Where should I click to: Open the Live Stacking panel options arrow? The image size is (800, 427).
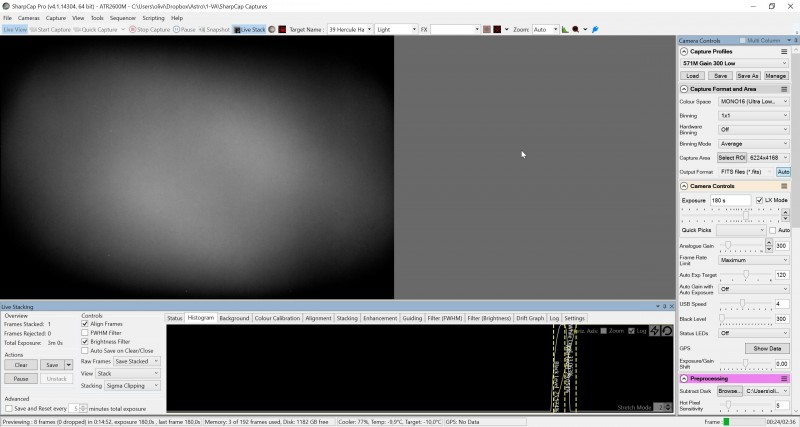coord(658,307)
